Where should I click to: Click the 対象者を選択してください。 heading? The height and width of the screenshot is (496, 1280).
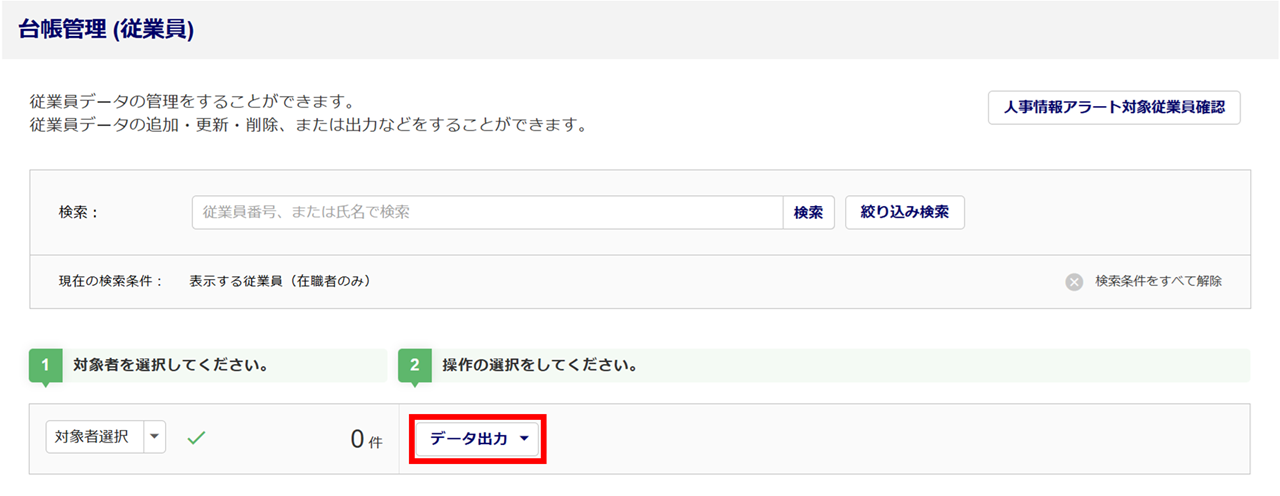tap(170, 365)
